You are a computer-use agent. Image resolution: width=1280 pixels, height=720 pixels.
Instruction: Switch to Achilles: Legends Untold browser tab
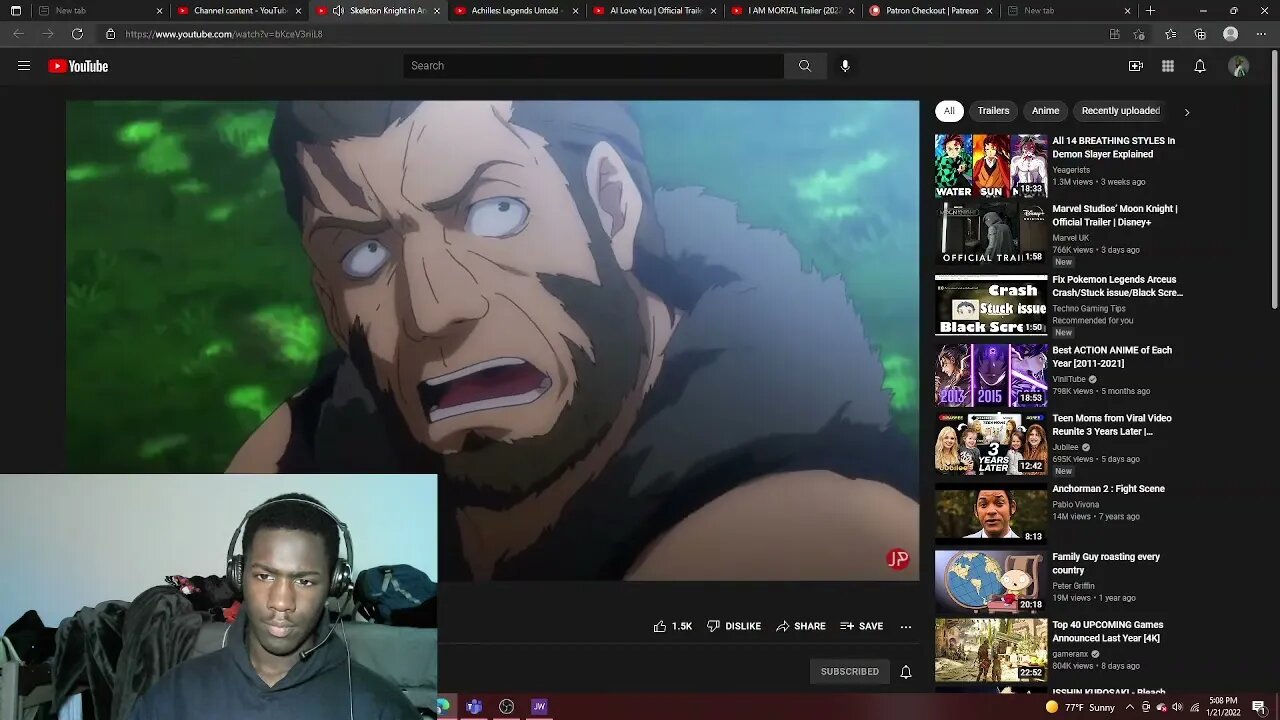516,11
